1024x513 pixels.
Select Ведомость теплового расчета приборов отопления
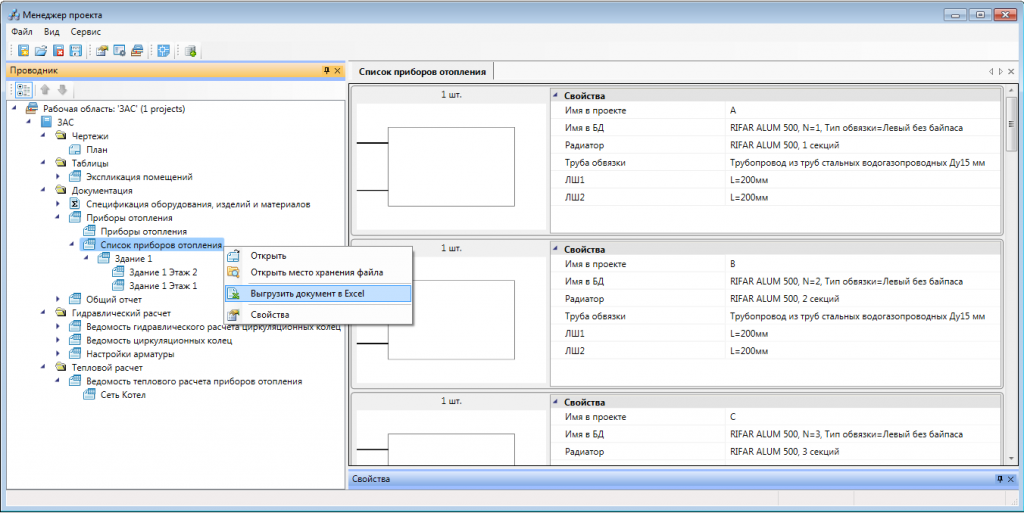(x=194, y=381)
